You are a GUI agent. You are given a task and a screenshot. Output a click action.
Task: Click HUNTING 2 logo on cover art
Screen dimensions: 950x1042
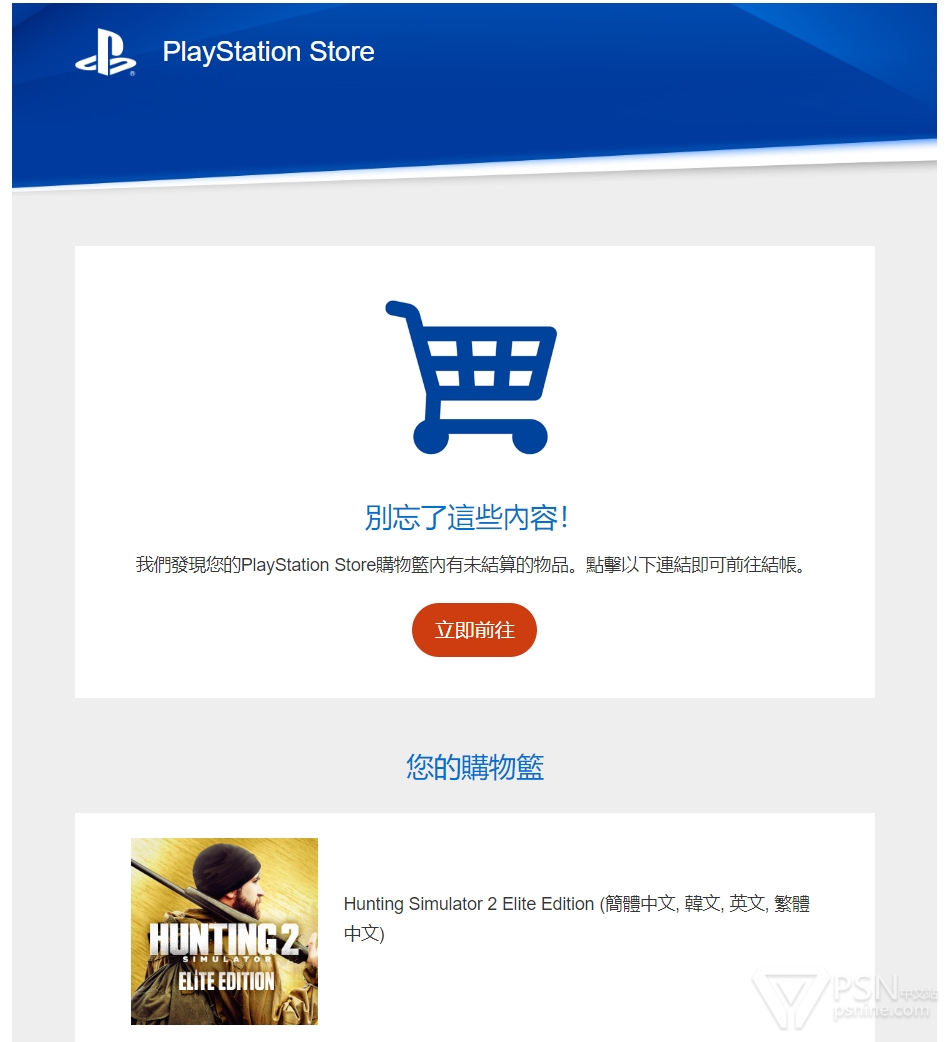tap(224, 939)
